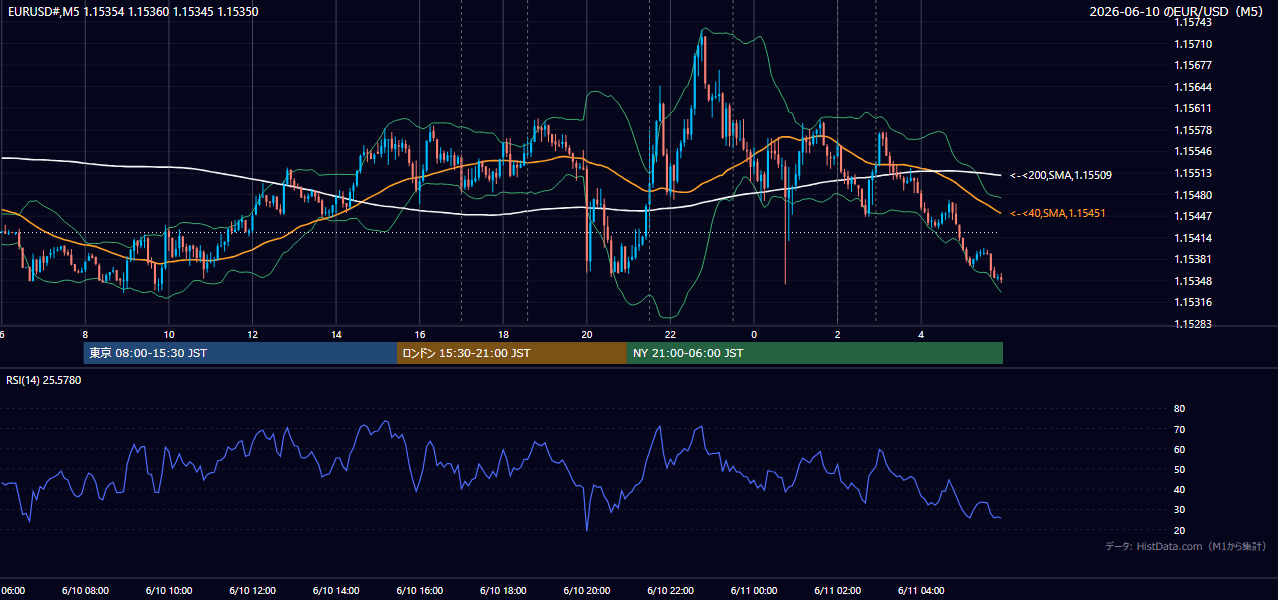This screenshot has height=600, width=1278.
Task: Click price axis label 1.15546
Action: tap(1192, 151)
